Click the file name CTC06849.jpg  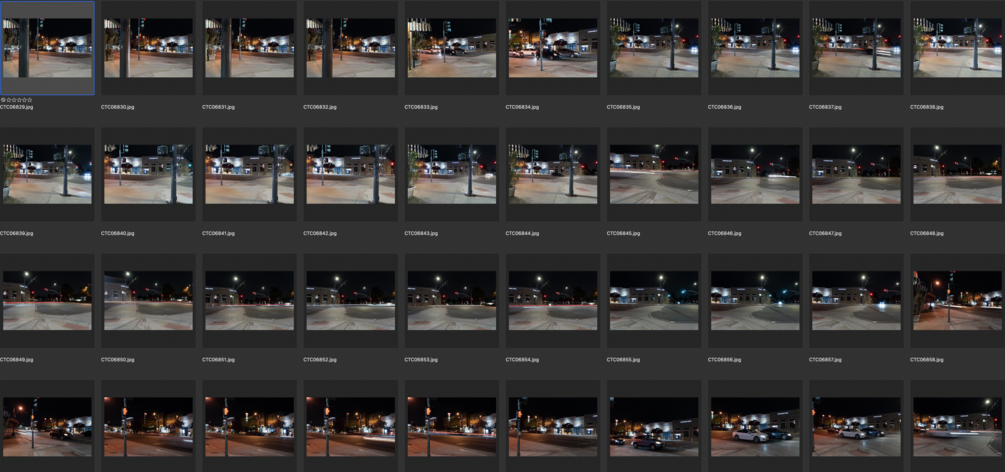pyautogui.click(x=17, y=360)
